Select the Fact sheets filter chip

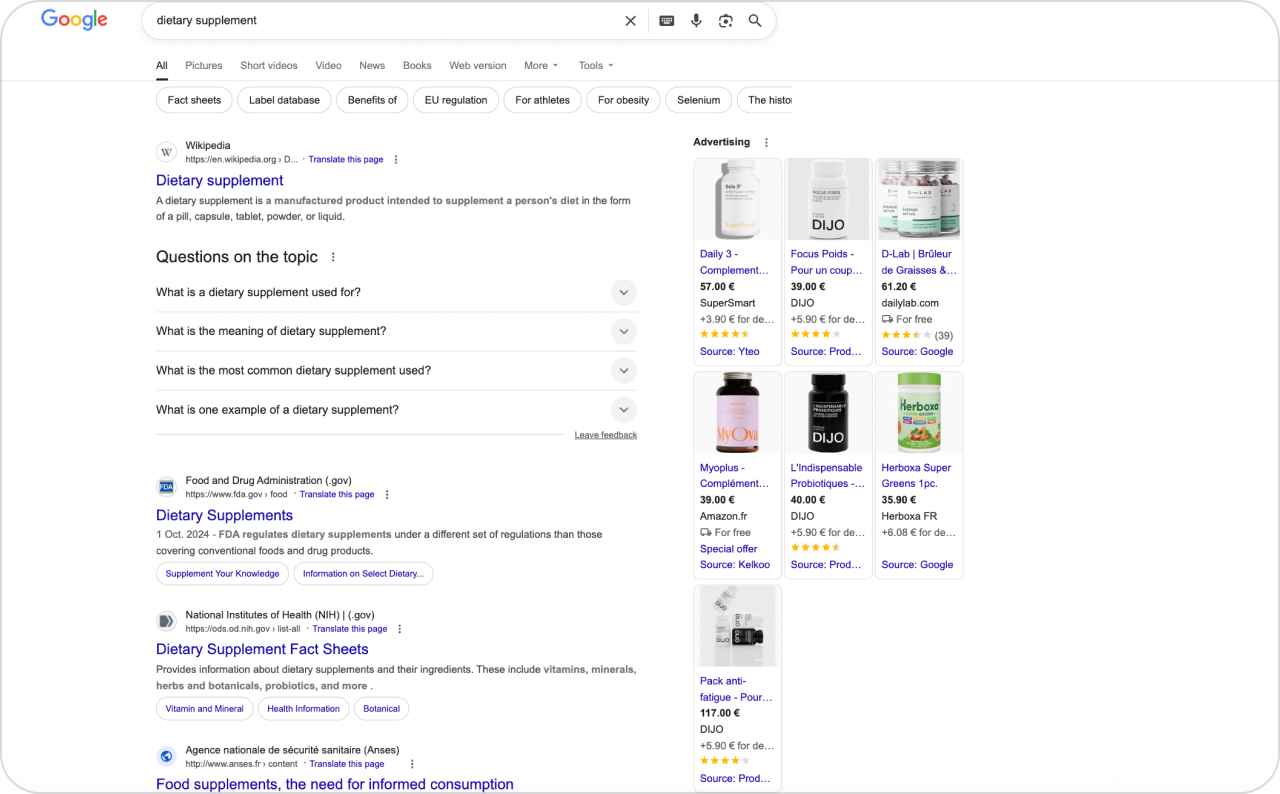click(193, 100)
